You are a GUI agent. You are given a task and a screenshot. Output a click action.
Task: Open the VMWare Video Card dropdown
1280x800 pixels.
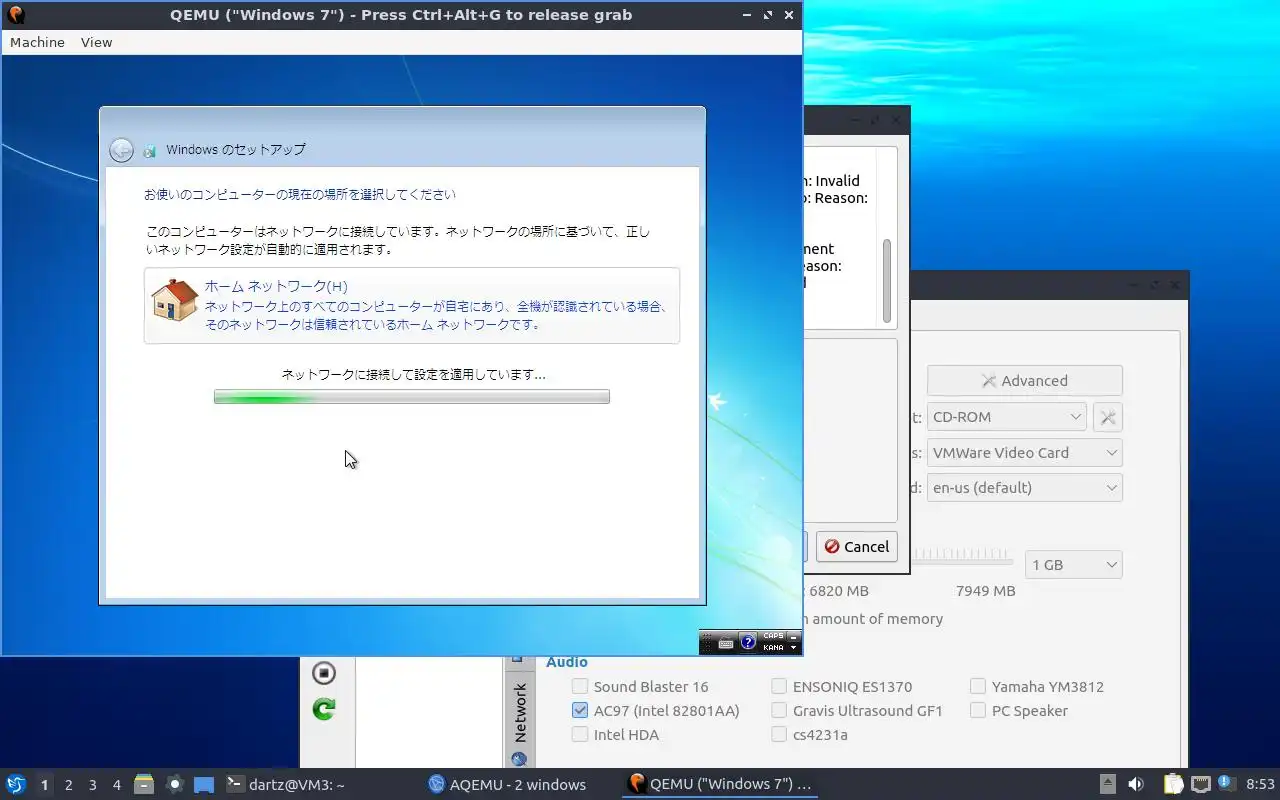pos(1024,452)
